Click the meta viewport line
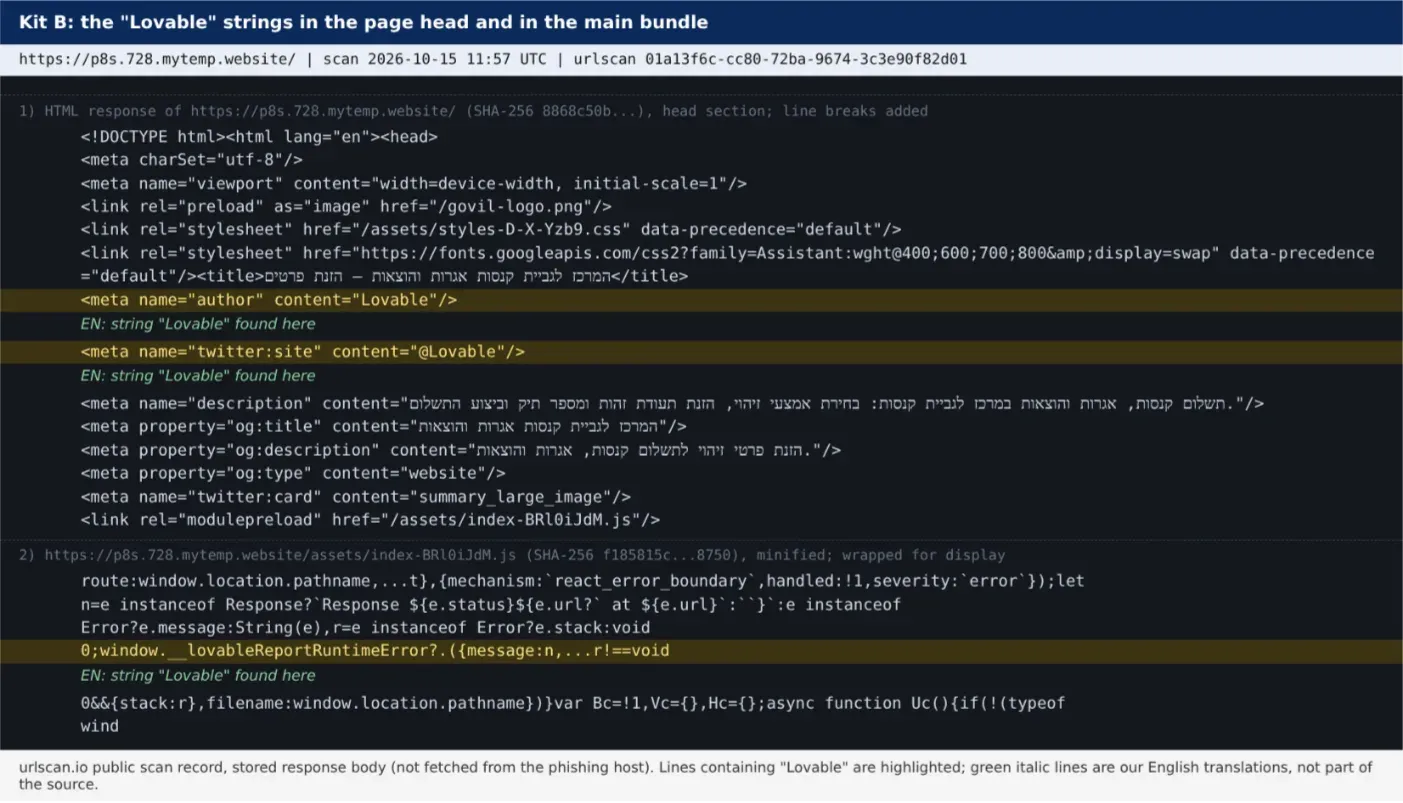 coord(414,184)
